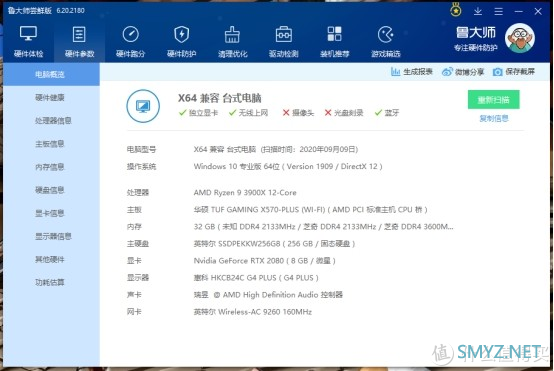Open the 硬件体检 hardware checkup section
Screen dimensions: 554x371
pyautogui.click(x=28, y=42)
